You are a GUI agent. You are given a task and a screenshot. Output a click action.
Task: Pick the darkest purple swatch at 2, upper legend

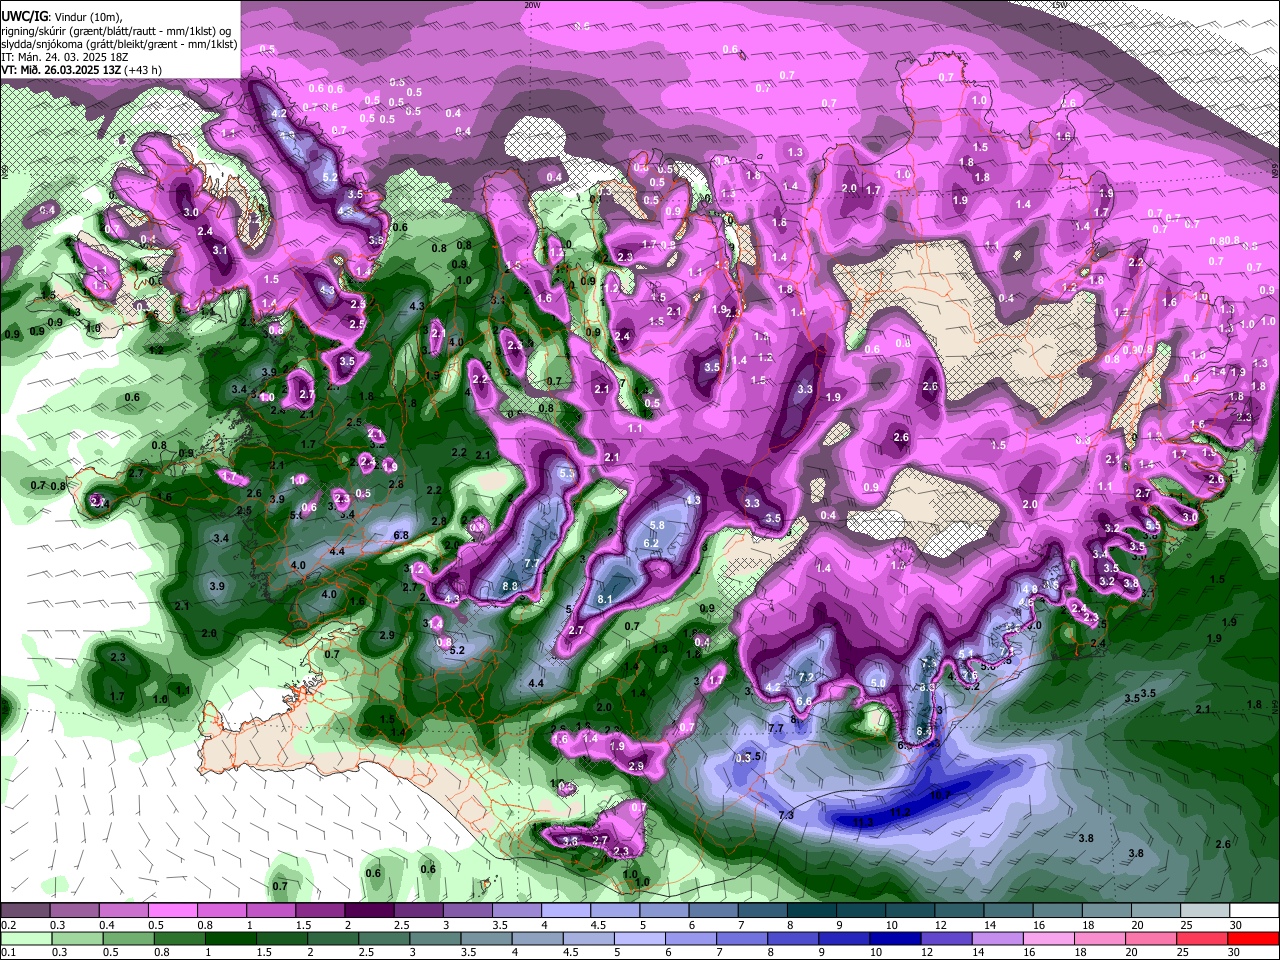tap(369, 910)
